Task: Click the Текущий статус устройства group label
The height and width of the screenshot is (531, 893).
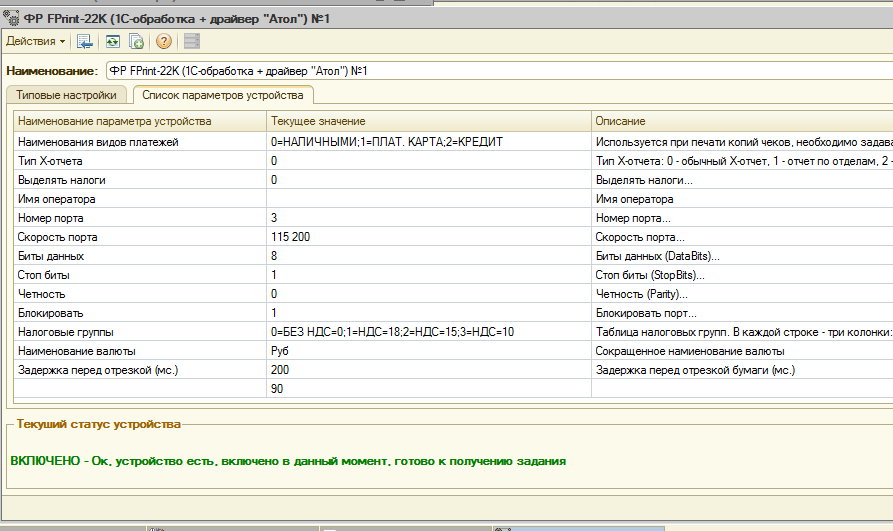Action: coord(99,424)
